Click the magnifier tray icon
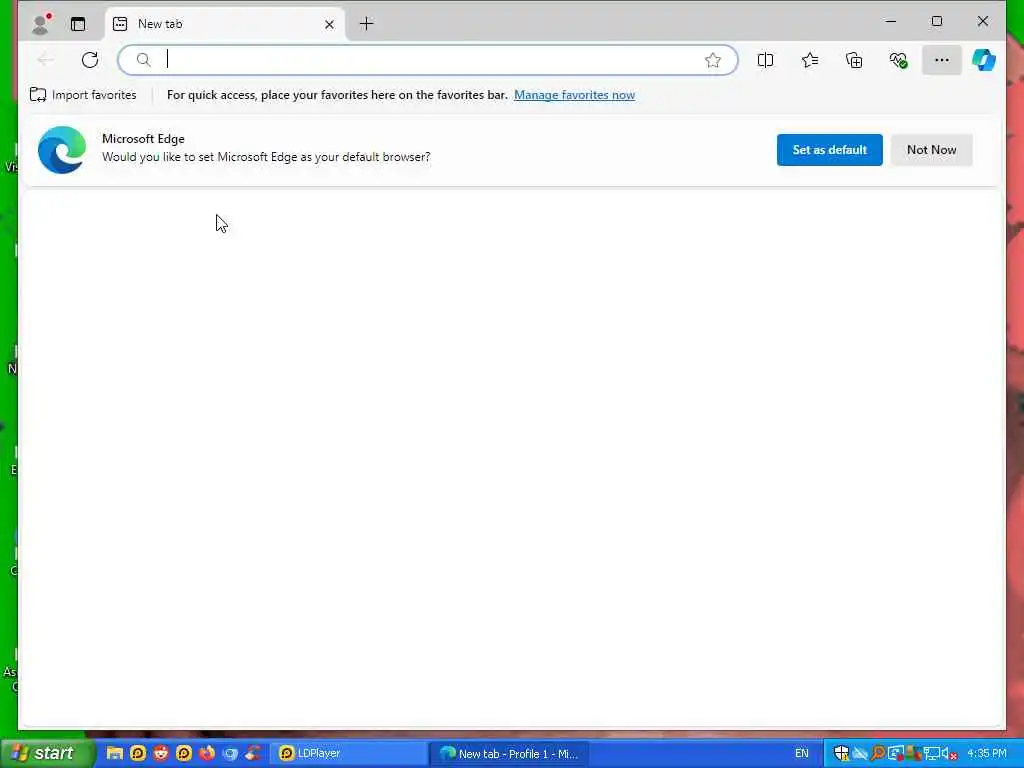The height and width of the screenshot is (768, 1024). pos(878,754)
